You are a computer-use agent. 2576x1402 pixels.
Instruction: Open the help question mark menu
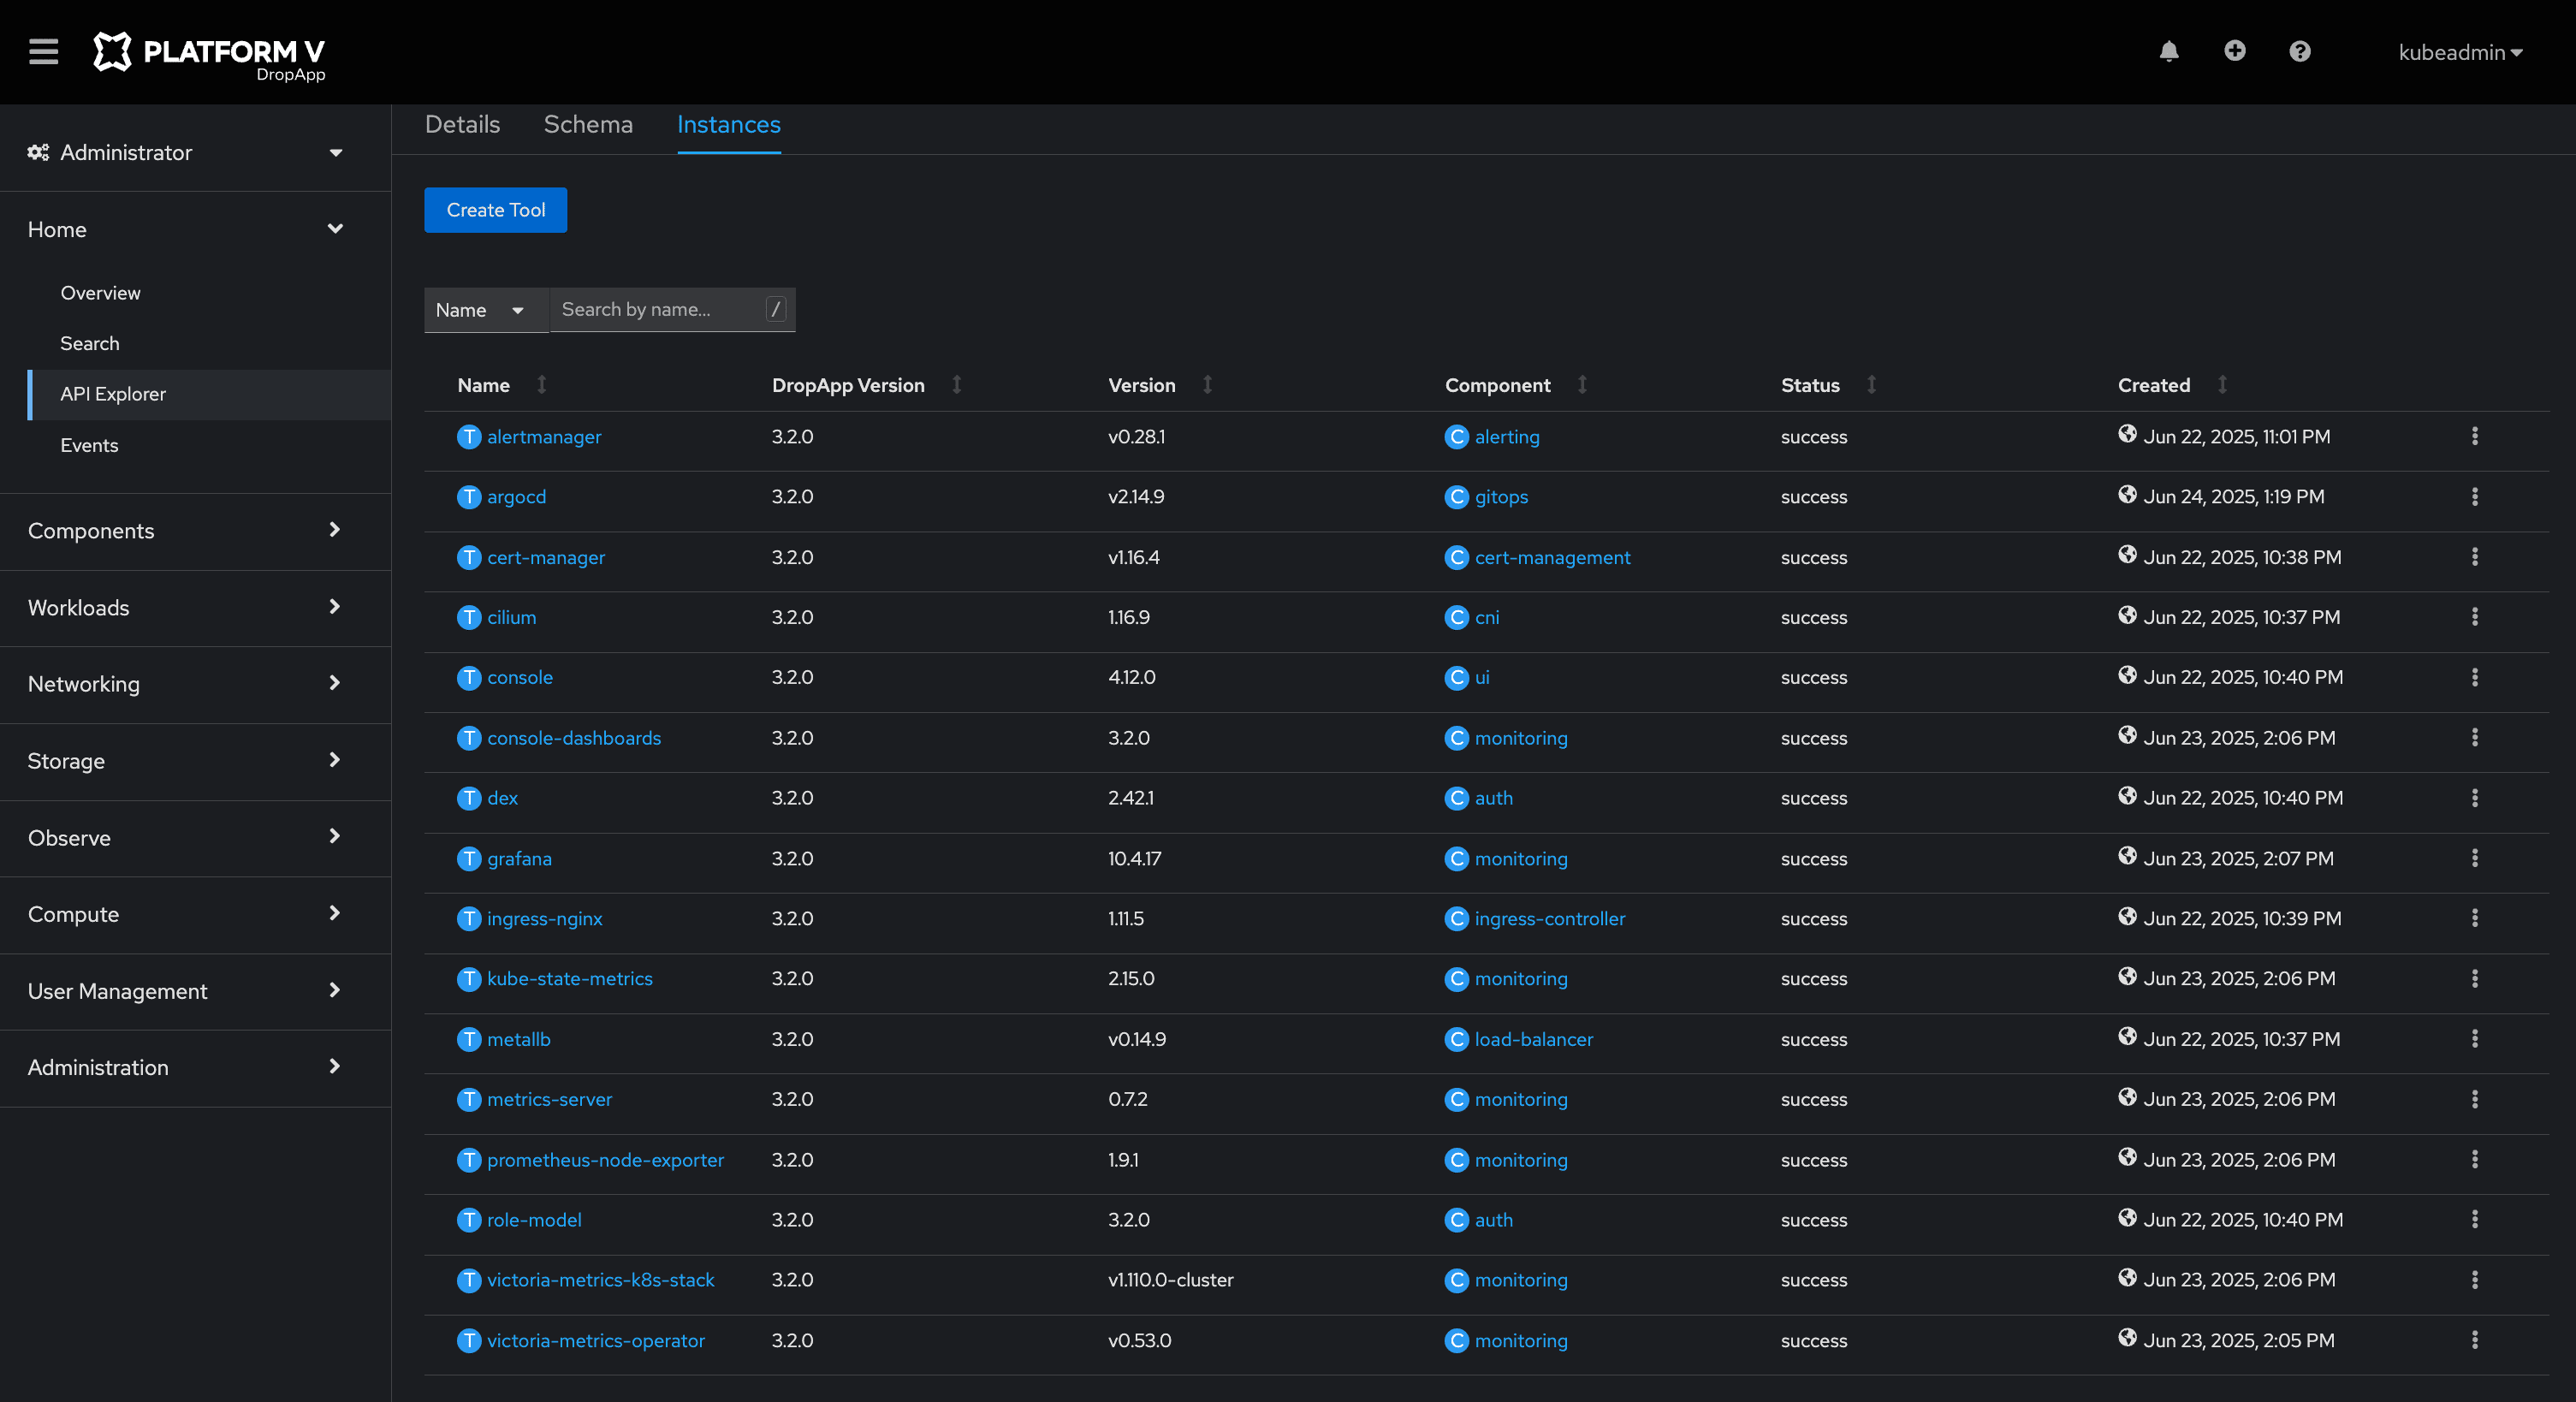coord(2299,51)
